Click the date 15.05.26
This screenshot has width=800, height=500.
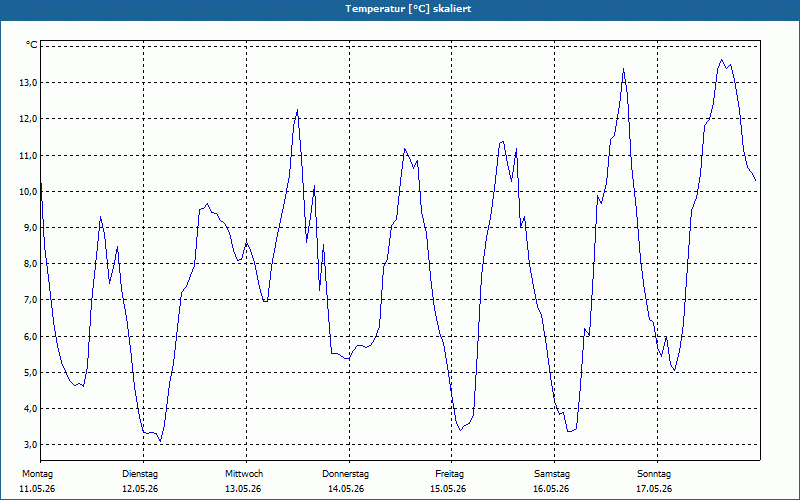(x=448, y=489)
